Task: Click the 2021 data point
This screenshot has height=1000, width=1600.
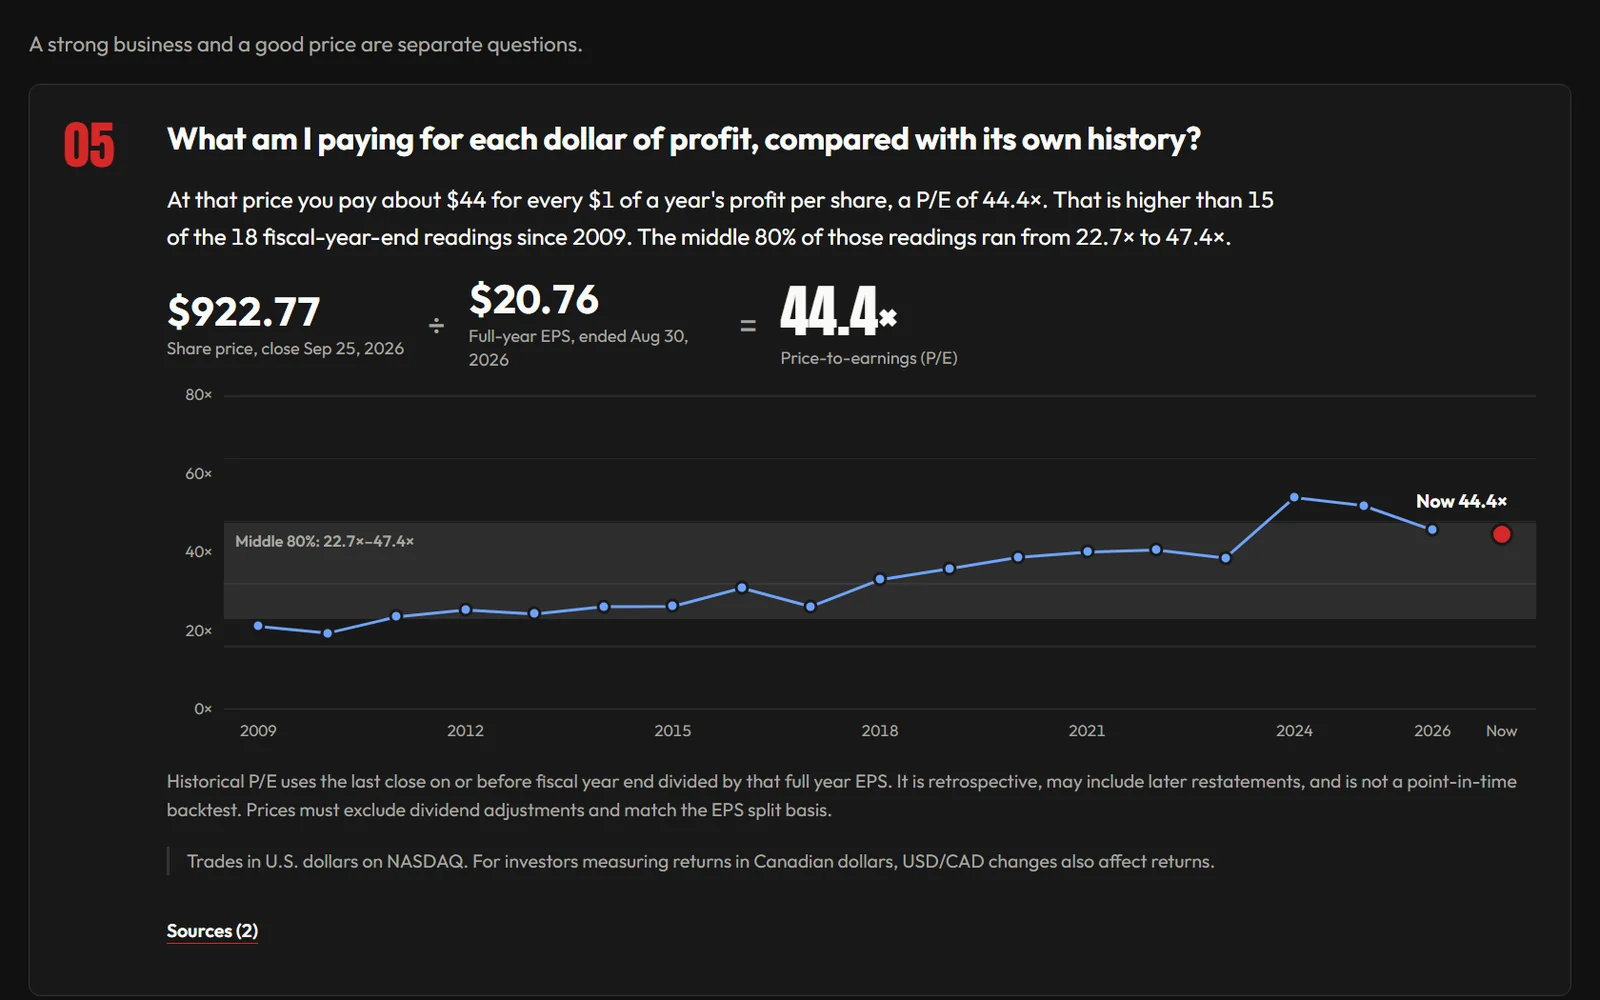Action: tap(1087, 552)
